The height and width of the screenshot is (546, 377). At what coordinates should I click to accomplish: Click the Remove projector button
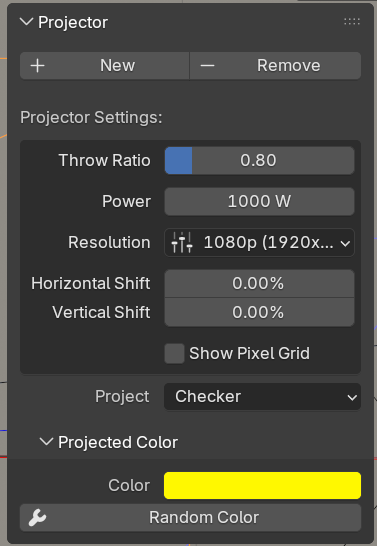(276, 65)
